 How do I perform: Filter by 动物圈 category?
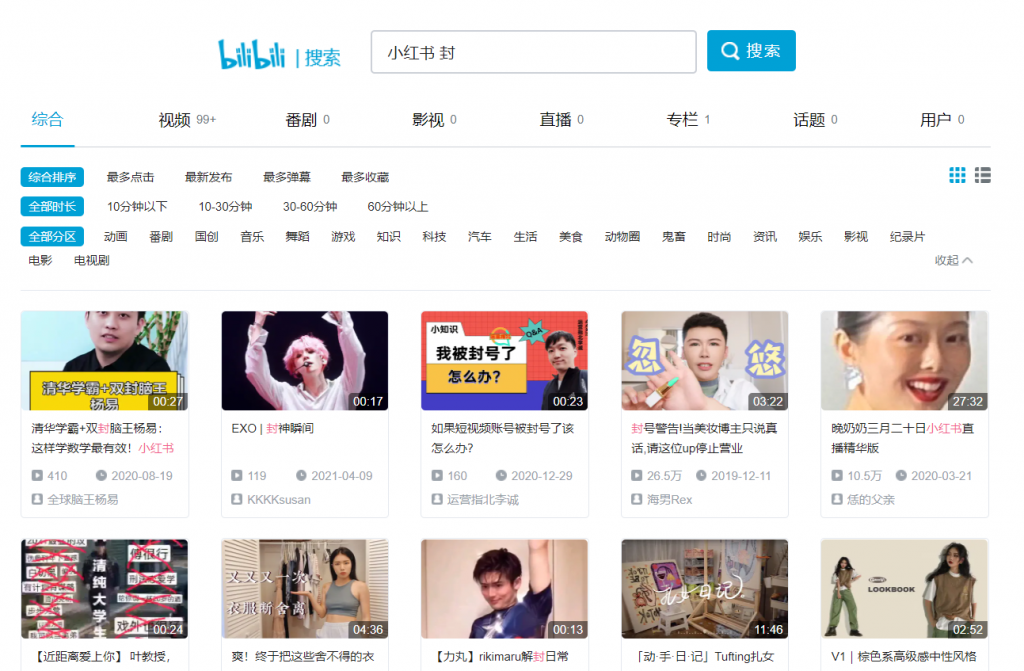622,237
